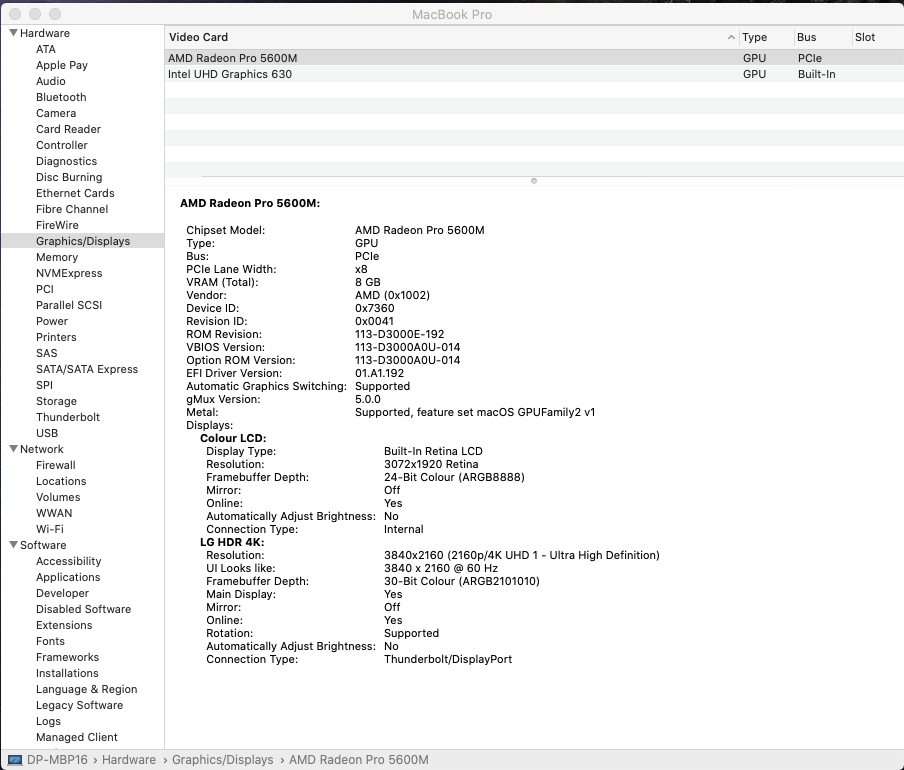Open Memory in the sidebar
The width and height of the screenshot is (904, 770).
click(57, 257)
